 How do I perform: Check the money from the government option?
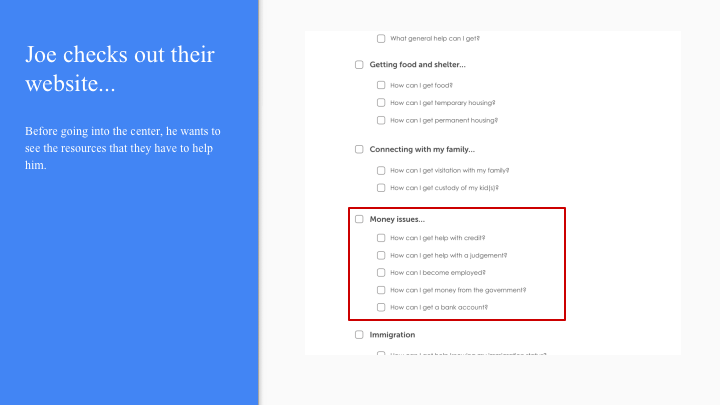tap(381, 290)
